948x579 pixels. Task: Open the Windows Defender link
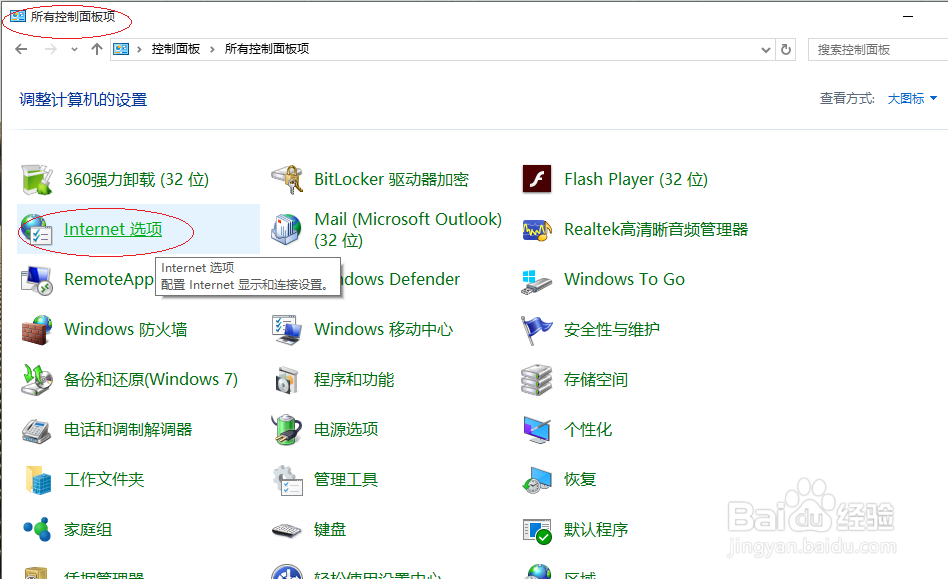[x=400, y=279]
